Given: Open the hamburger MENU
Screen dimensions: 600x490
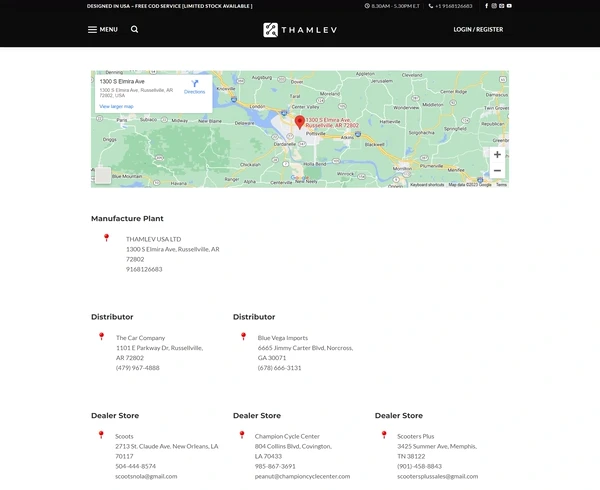Looking at the screenshot, I should pyautogui.click(x=103, y=29).
